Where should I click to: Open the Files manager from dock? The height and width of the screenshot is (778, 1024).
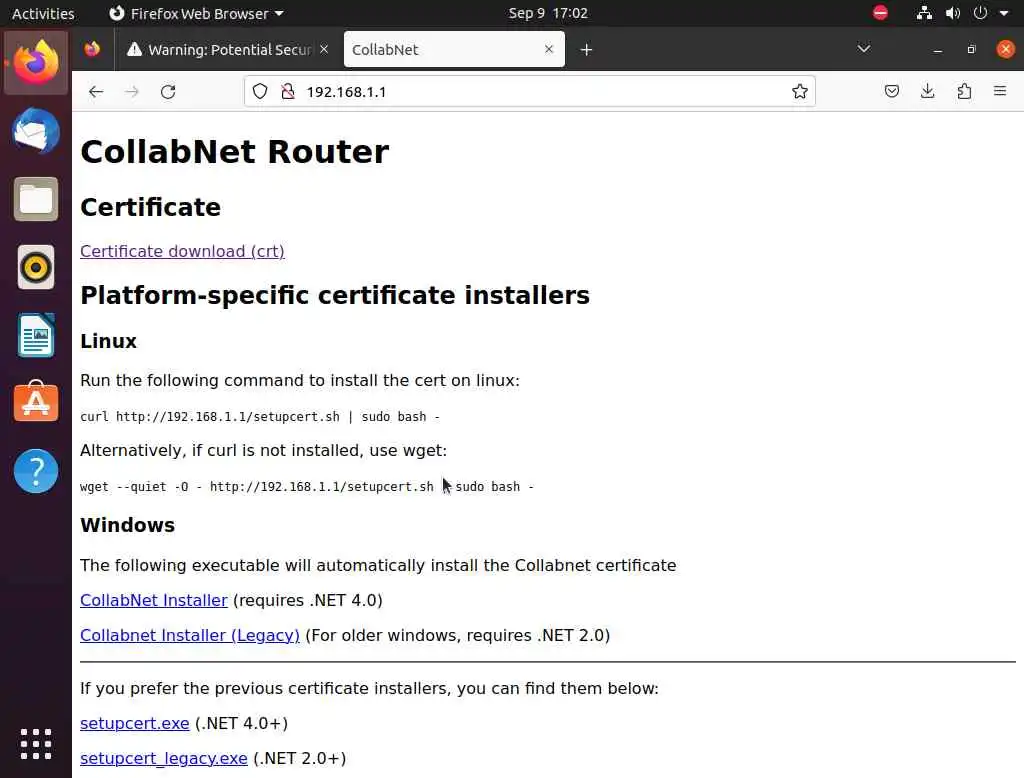point(36,199)
